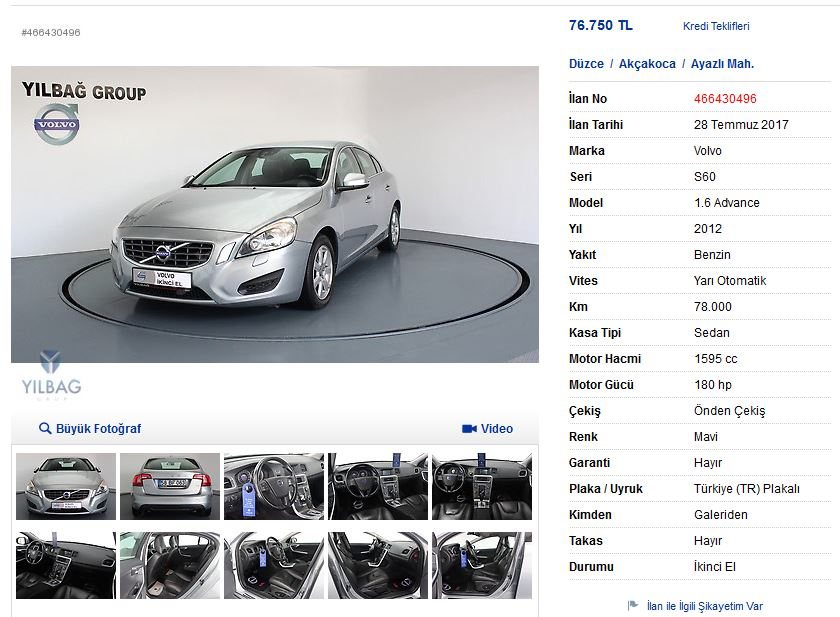Select the last thumbnail in second row
This screenshot has width=840, height=617.
482,565
